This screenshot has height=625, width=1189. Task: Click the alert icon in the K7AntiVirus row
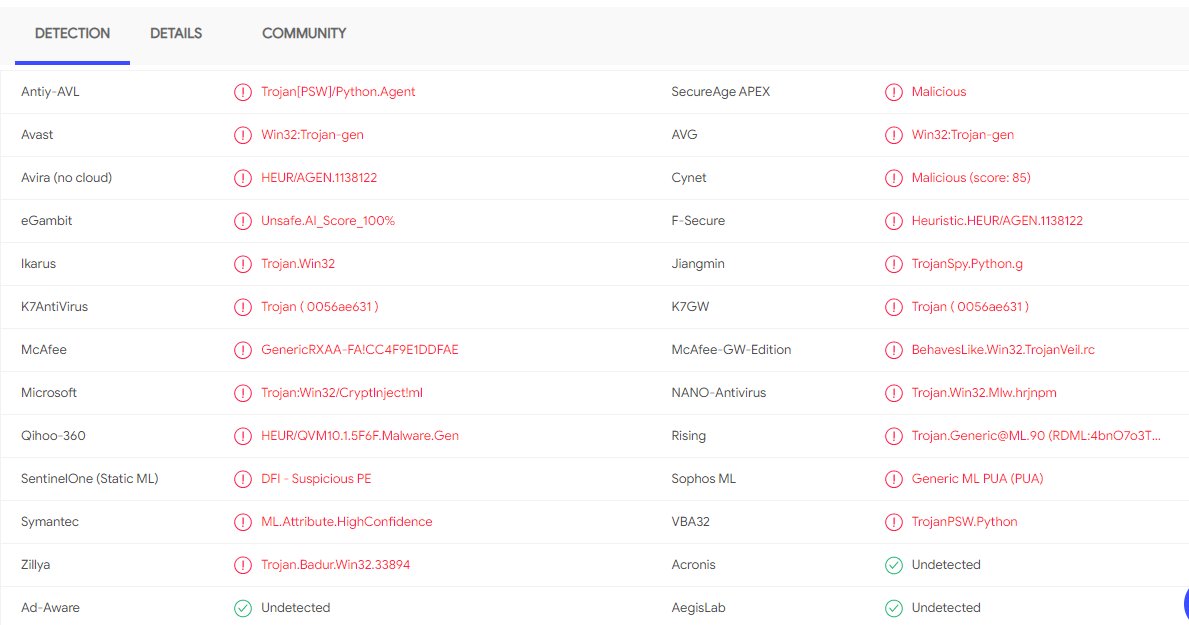(x=243, y=307)
